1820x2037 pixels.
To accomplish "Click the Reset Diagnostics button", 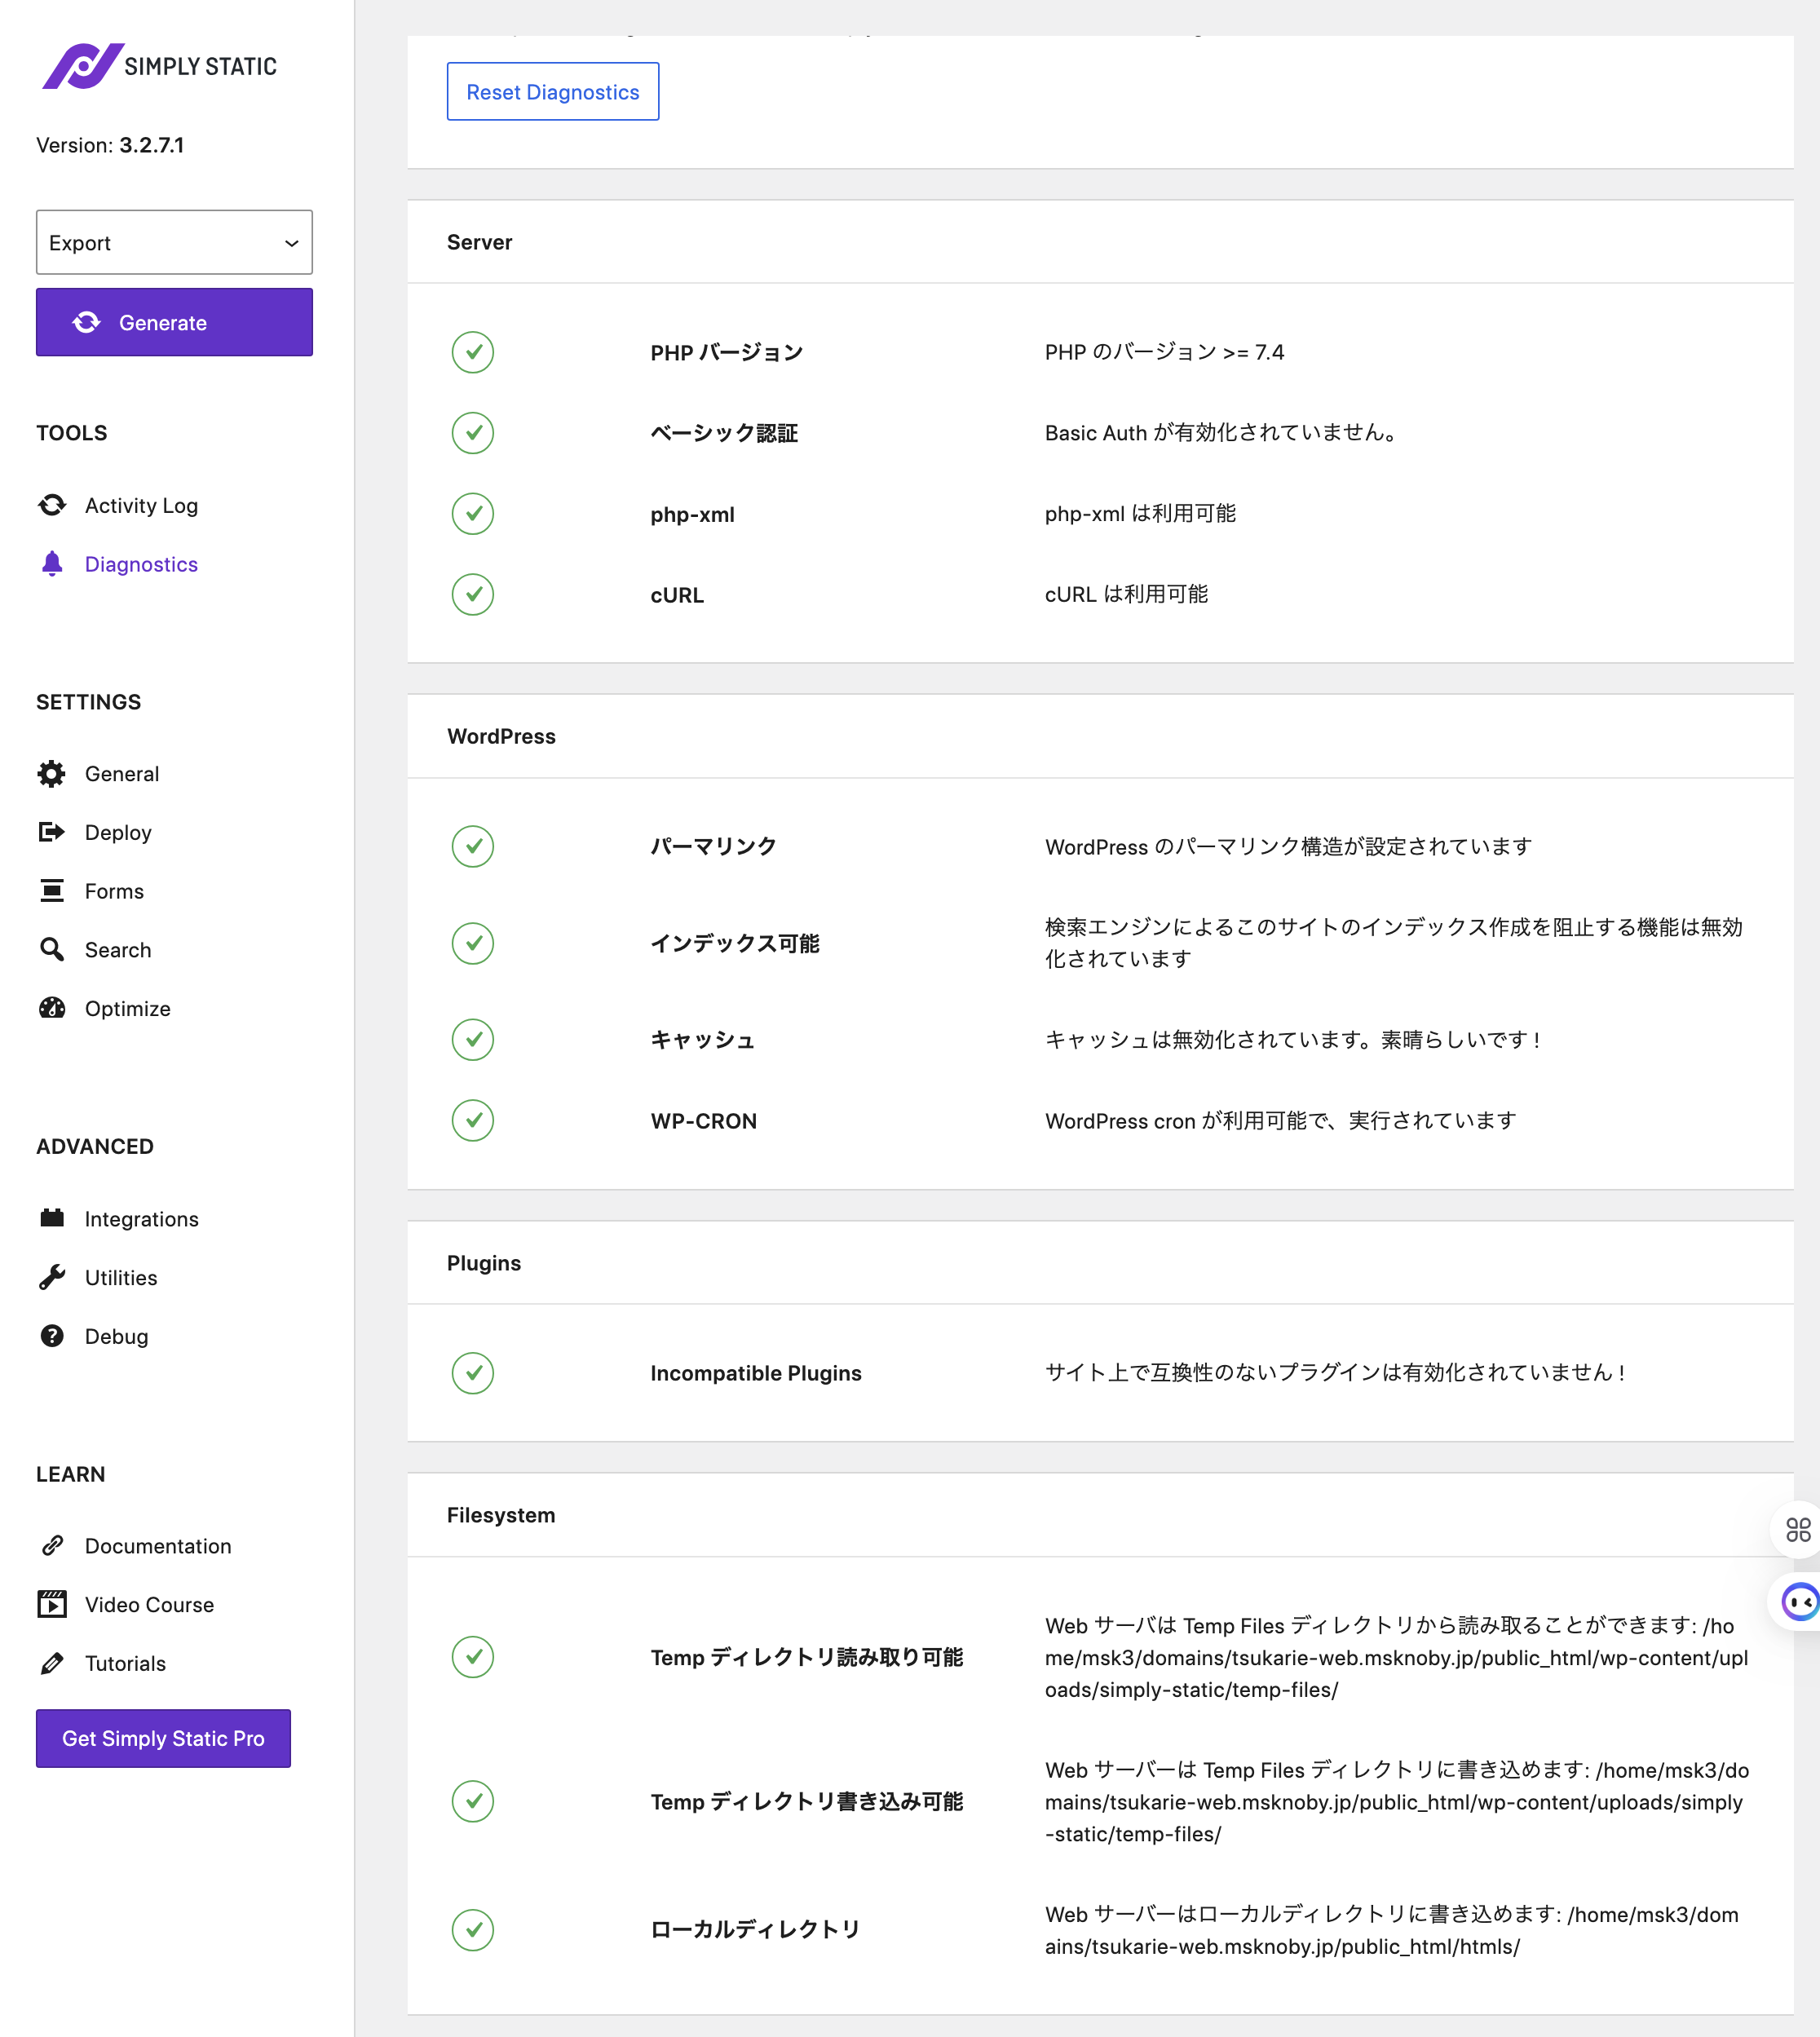I will (x=552, y=92).
